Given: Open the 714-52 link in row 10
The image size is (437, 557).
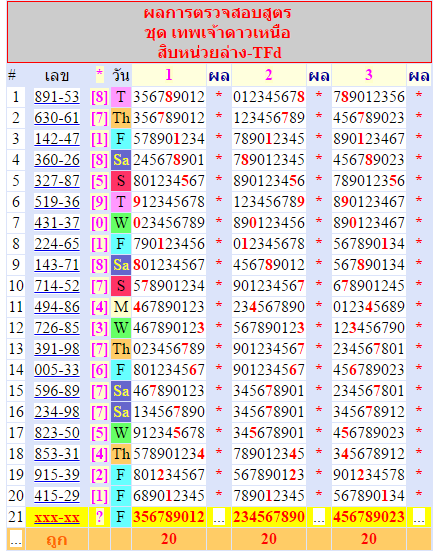Looking at the screenshot, I should coord(57,286).
